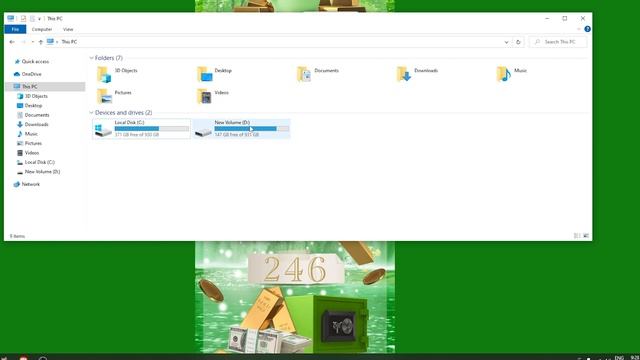Go up one level with Up arrow
Viewport: 640px width, 360px height.
coord(40,42)
